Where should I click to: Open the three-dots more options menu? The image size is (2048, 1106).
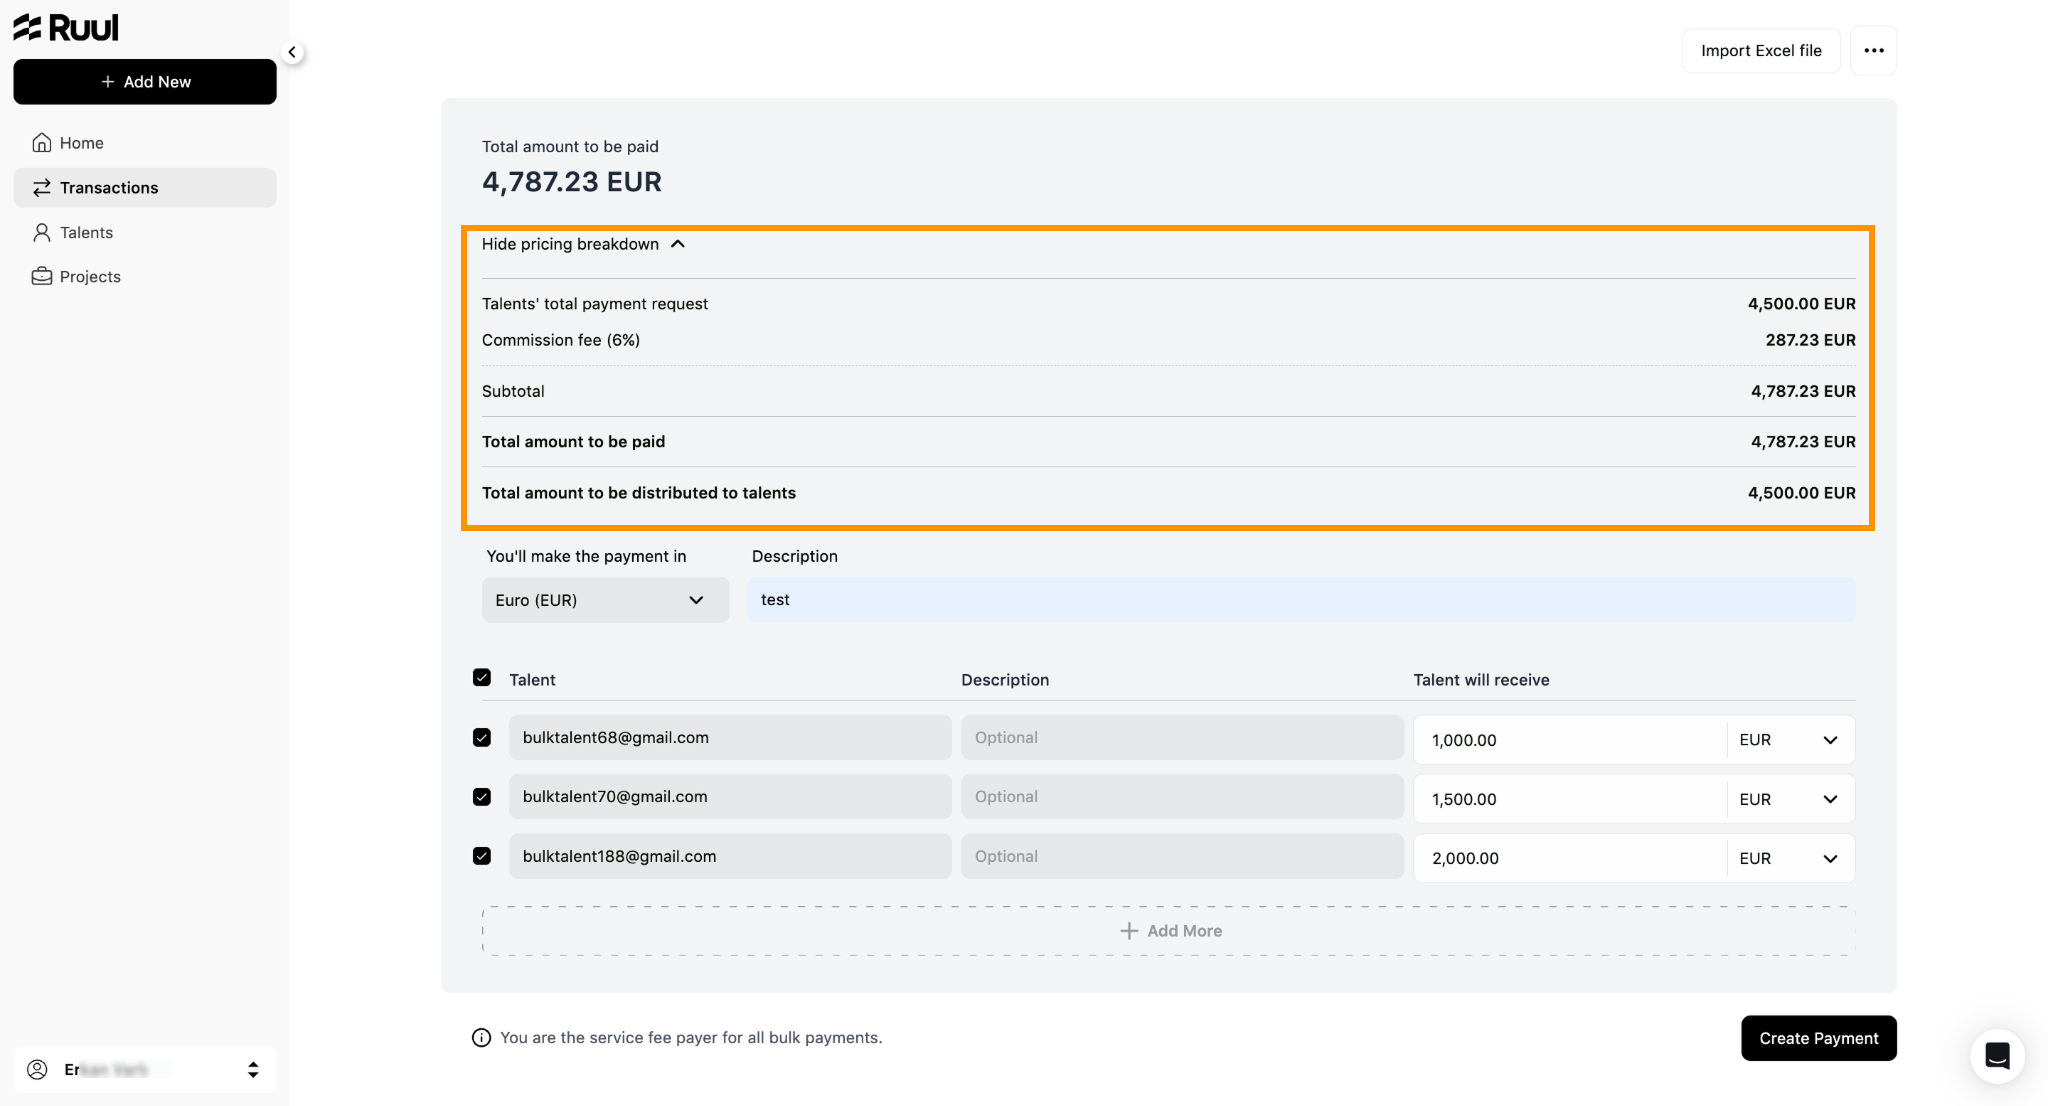click(1873, 51)
